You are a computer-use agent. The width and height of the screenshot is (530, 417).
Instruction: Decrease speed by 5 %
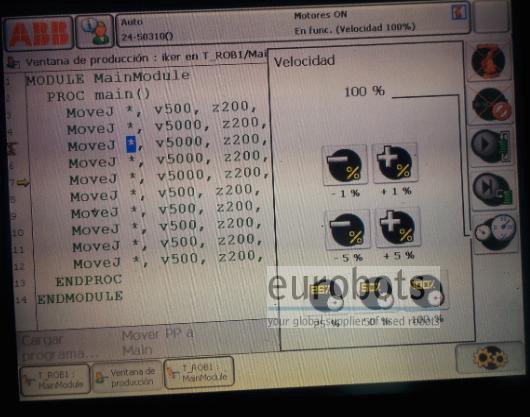click(347, 230)
